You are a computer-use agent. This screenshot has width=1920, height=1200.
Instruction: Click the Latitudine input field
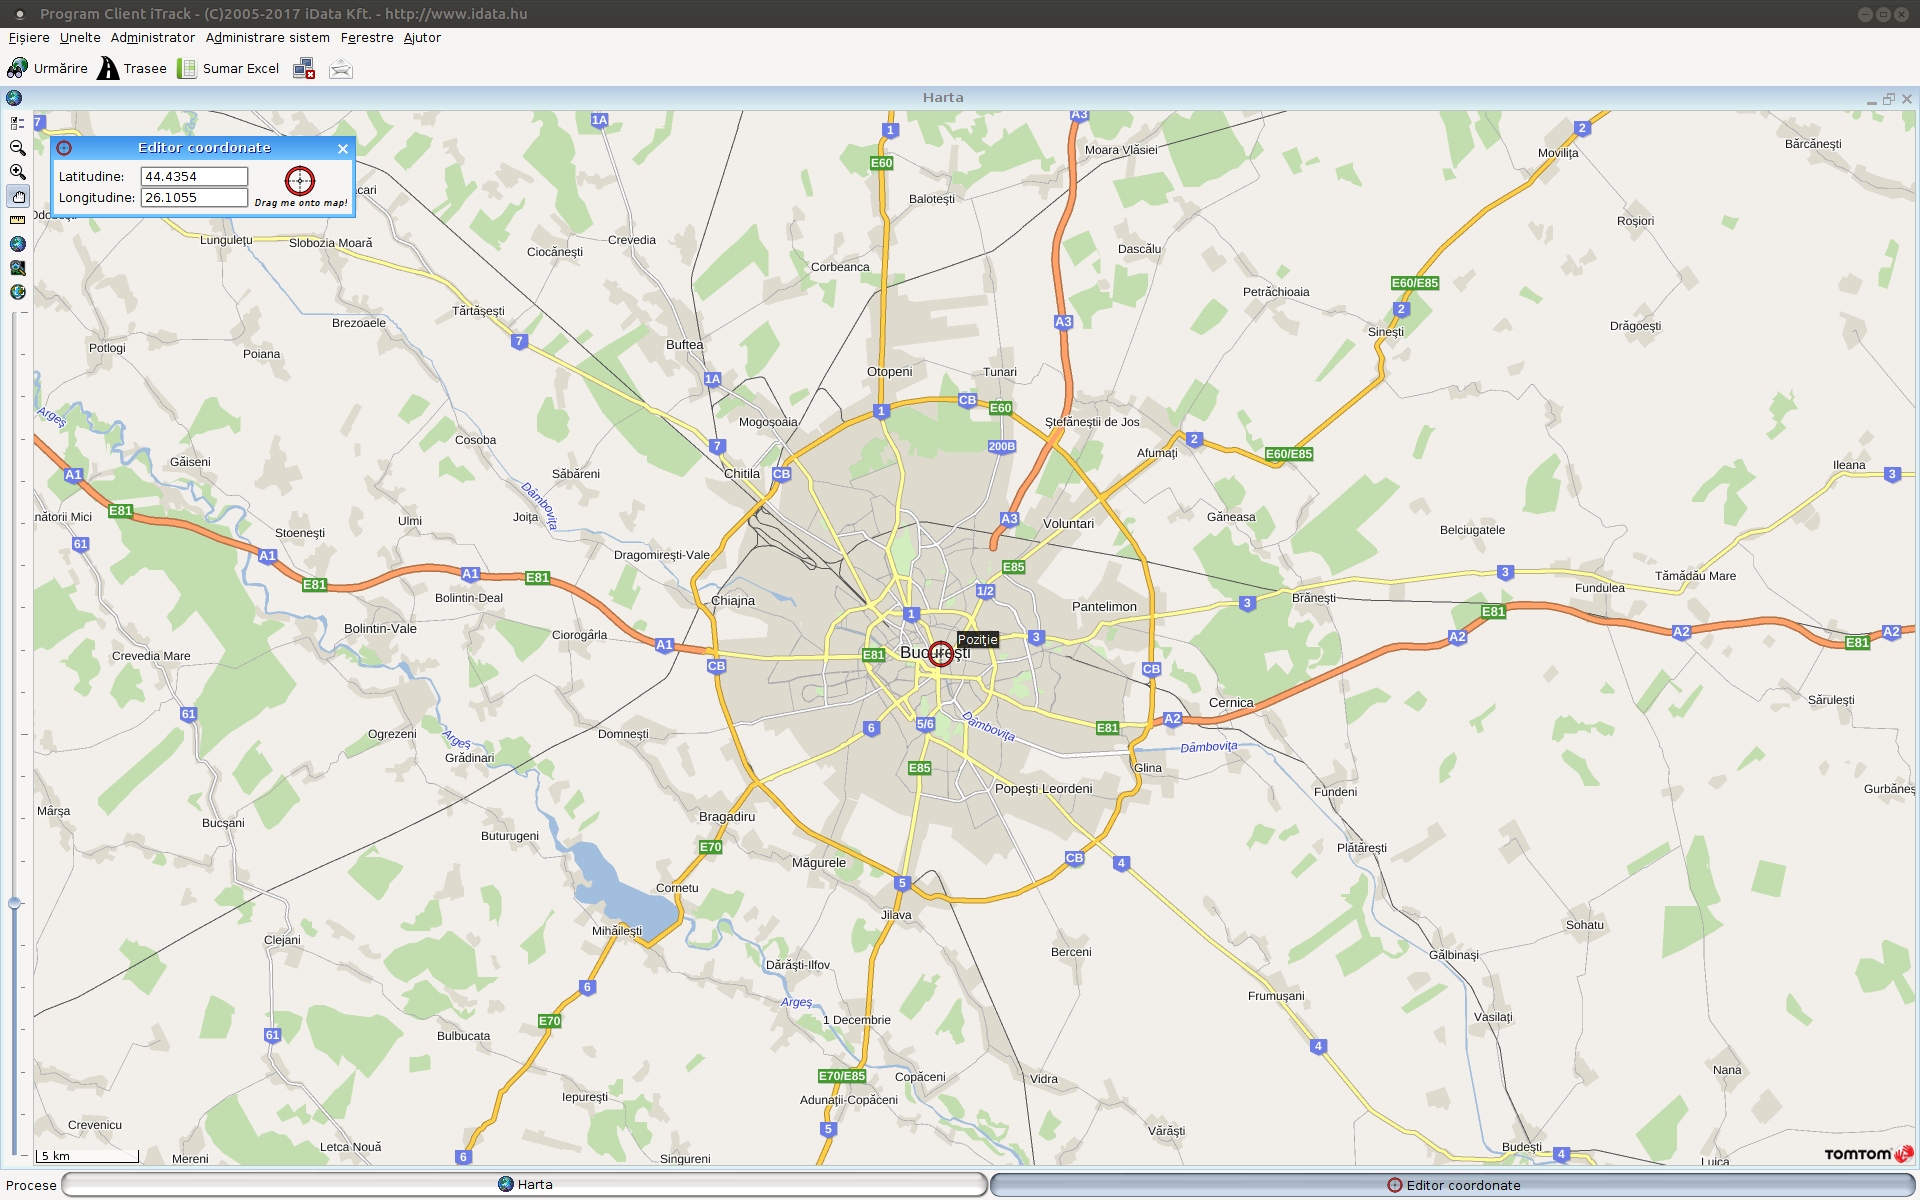coord(194,176)
